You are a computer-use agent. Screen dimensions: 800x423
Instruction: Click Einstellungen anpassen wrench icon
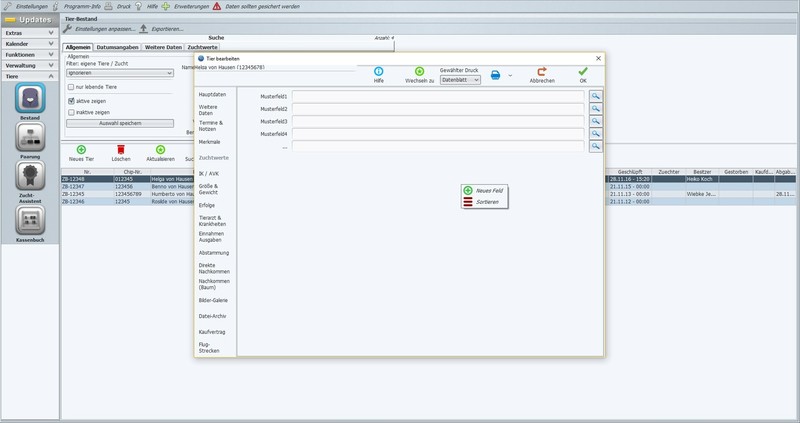(x=67, y=29)
